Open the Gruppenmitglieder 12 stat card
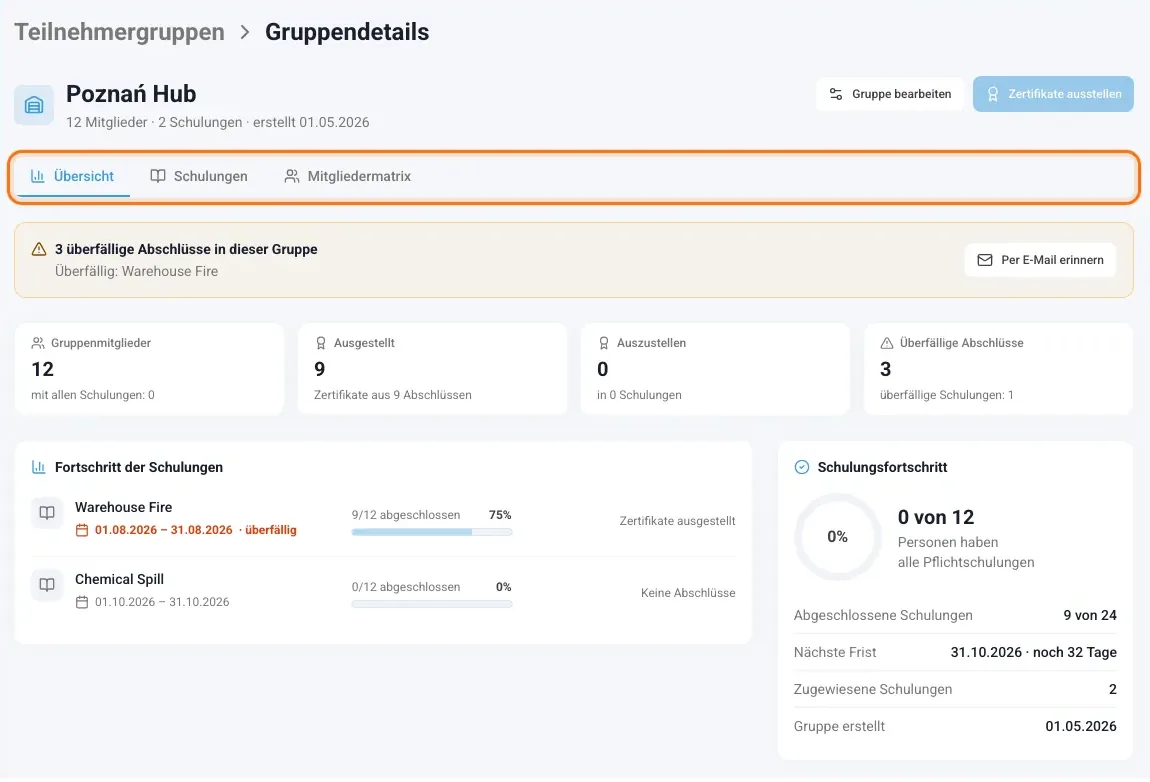Screen dimensions: 1150x782 (x=149, y=369)
